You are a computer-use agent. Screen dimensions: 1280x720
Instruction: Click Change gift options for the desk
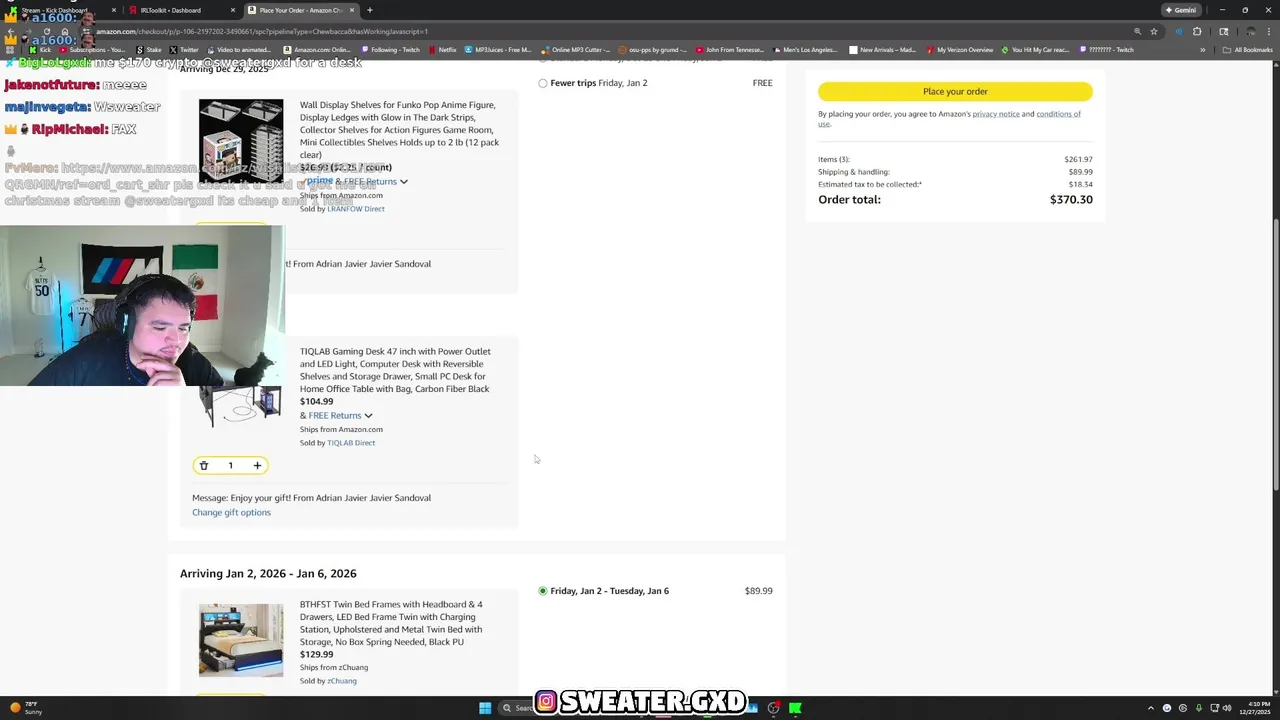coord(231,512)
